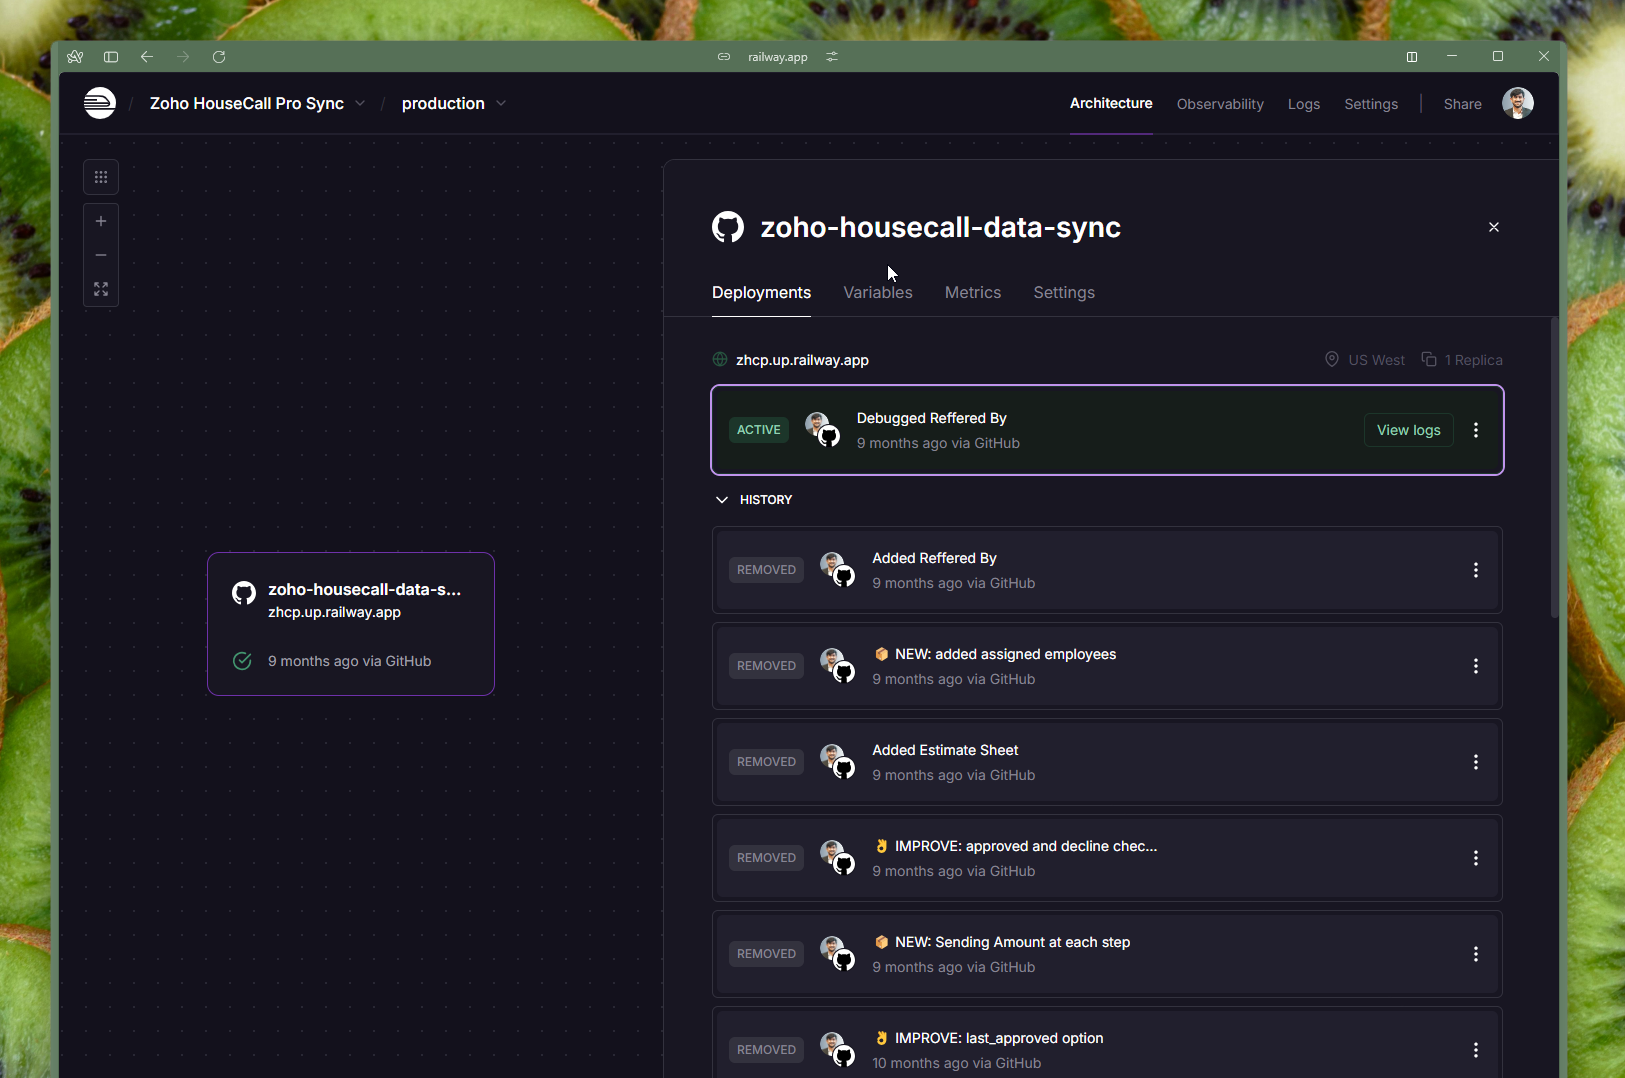This screenshot has height=1078, width=1625.
Task: Click the browser forward arrow
Action: click(x=183, y=57)
